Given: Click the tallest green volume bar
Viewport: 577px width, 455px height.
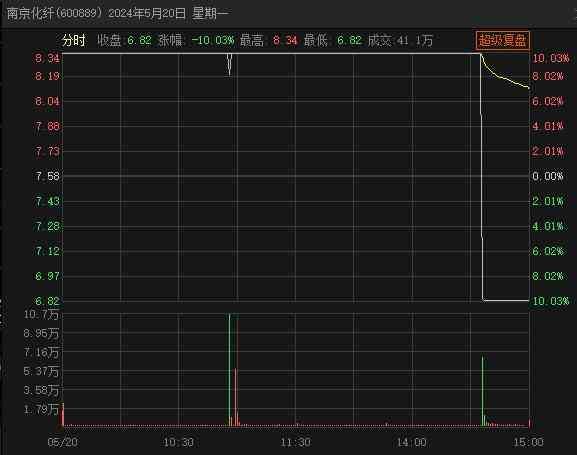Looking at the screenshot, I should coord(229,370).
